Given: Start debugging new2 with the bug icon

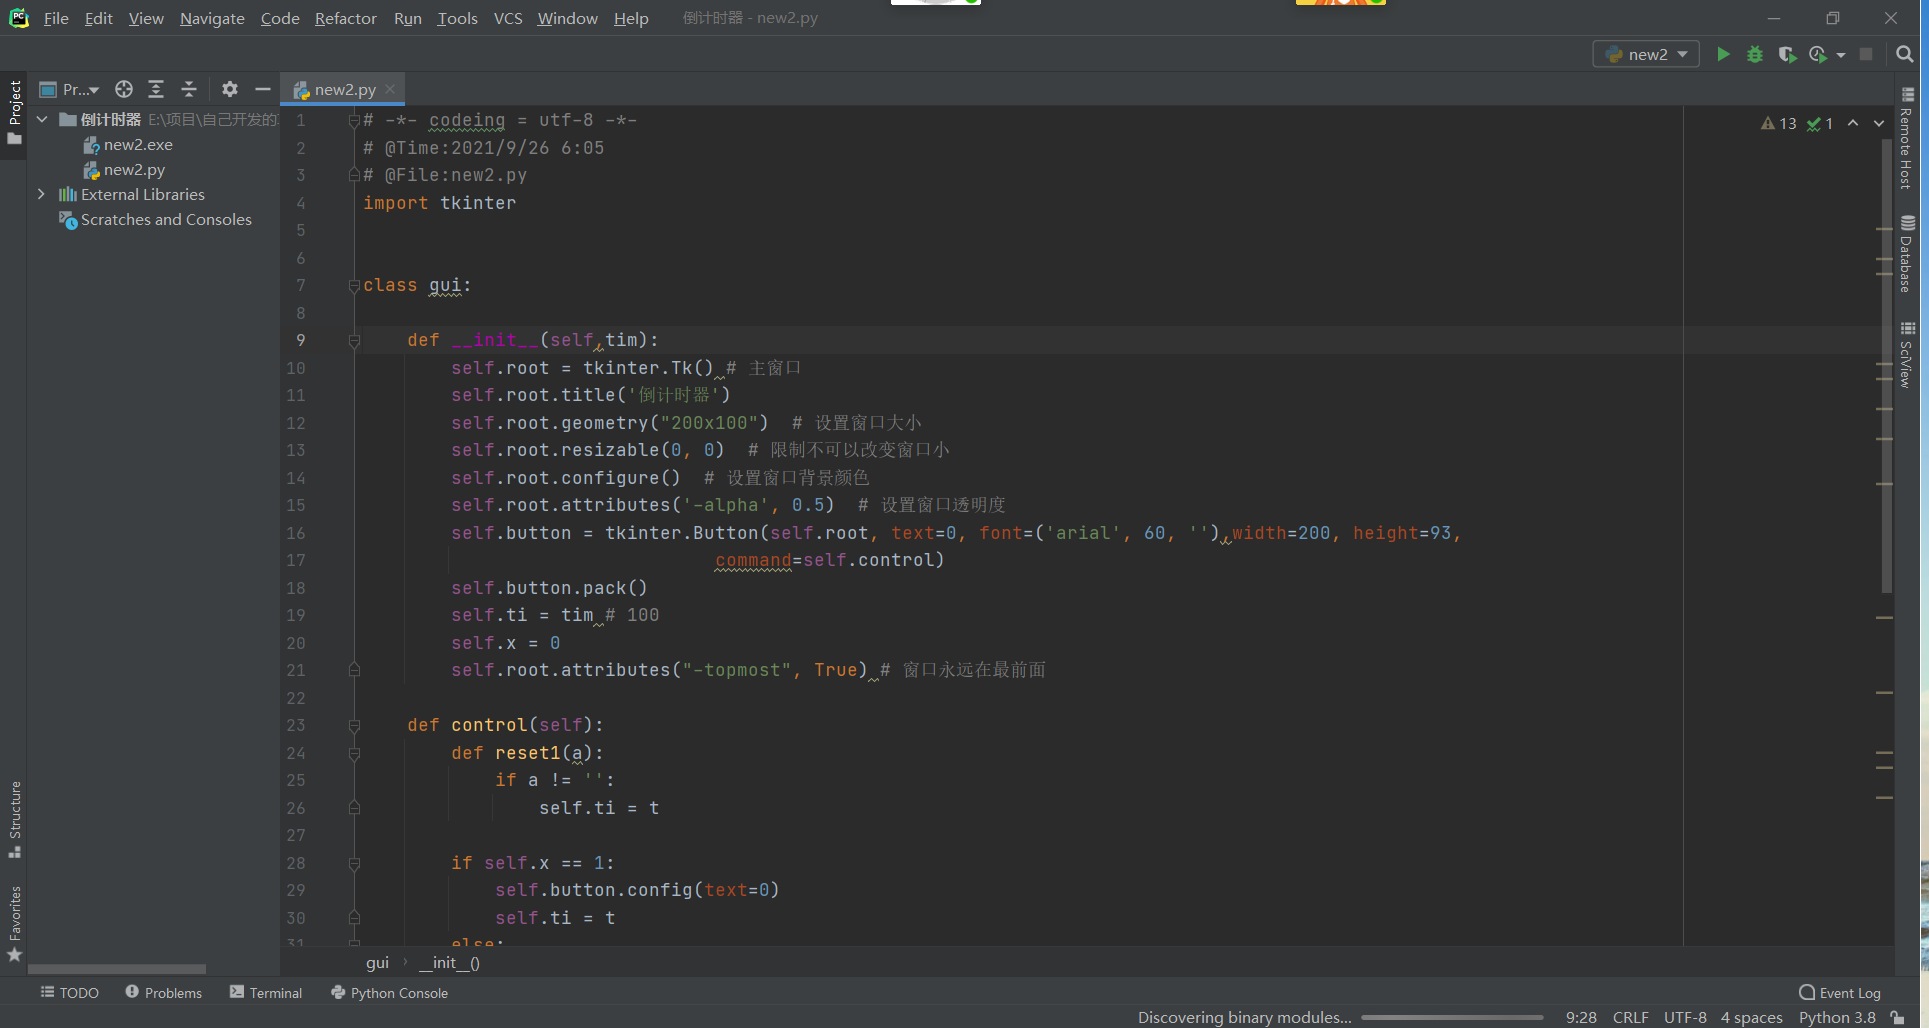Looking at the screenshot, I should 1755,54.
